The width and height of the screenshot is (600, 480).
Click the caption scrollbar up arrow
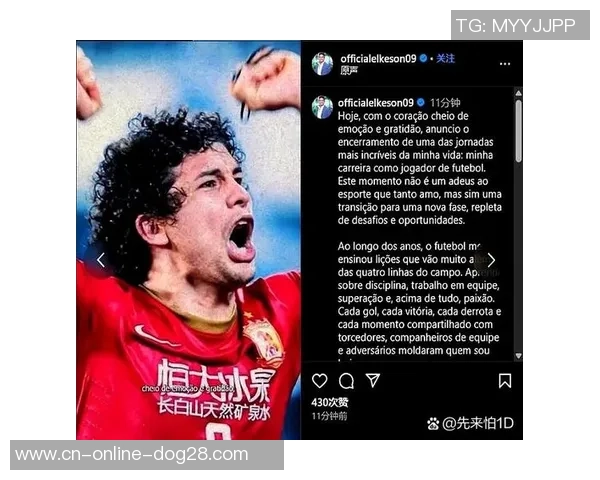(518, 93)
